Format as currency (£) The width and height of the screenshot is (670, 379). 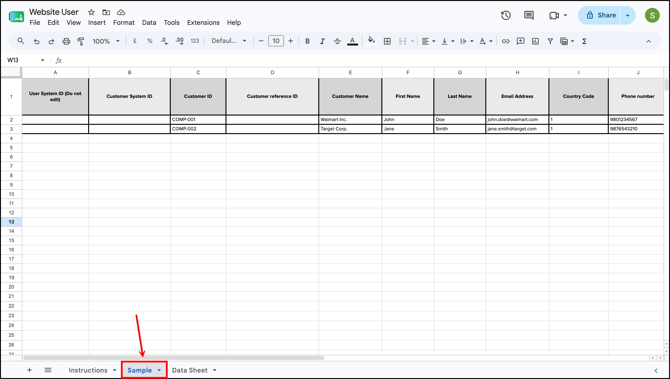pos(135,41)
